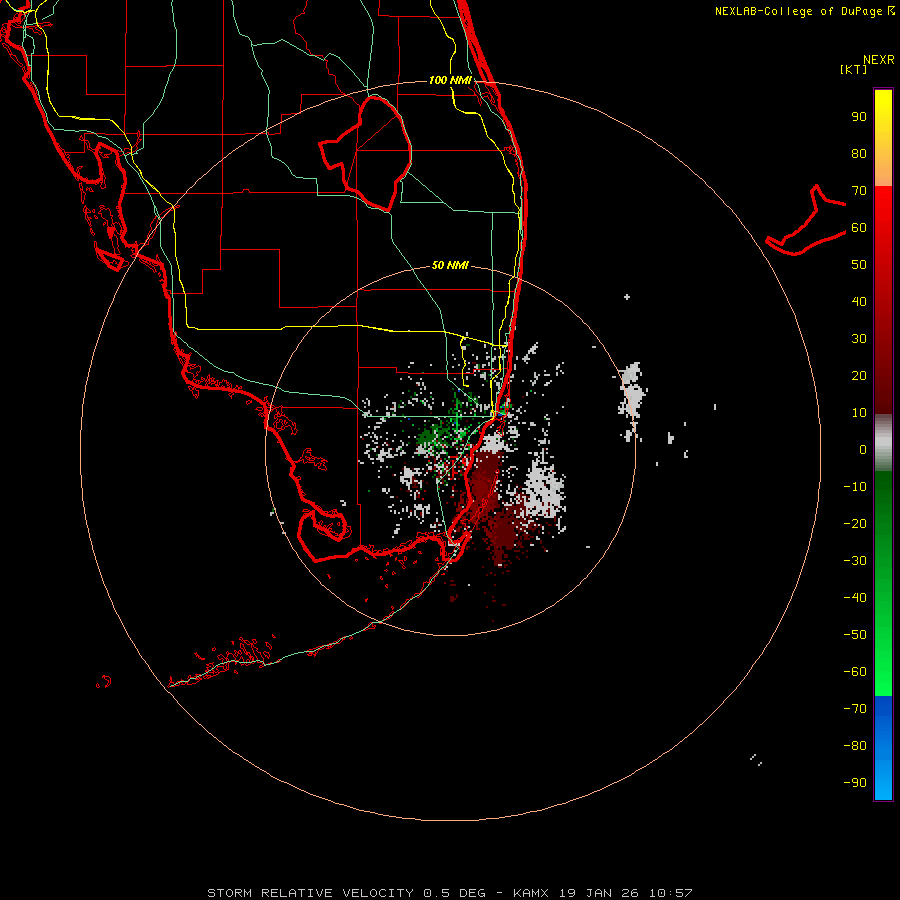Click the NEXR label above the color scale
Image resolution: width=900 pixels, height=900 pixels.
point(879,60)
